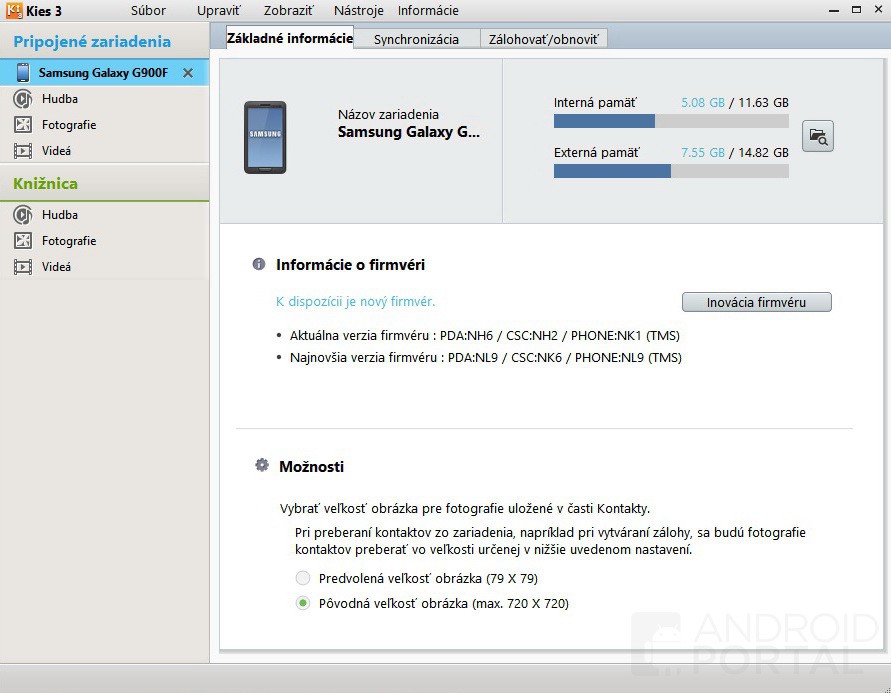This screenshot has height=693, width=891.
Task: Switch to the Zálohovať/obnoviť tab
Action: click(544, 39)
